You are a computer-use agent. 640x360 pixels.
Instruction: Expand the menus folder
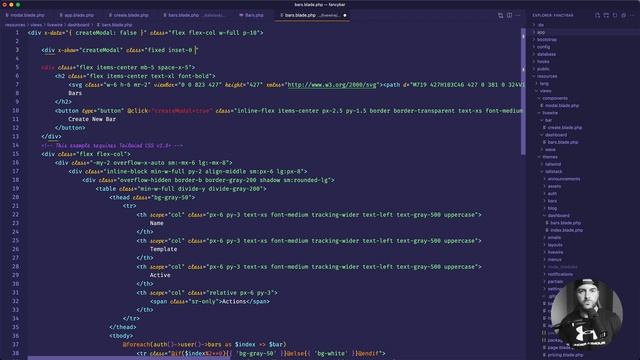(x=555, y=260)
